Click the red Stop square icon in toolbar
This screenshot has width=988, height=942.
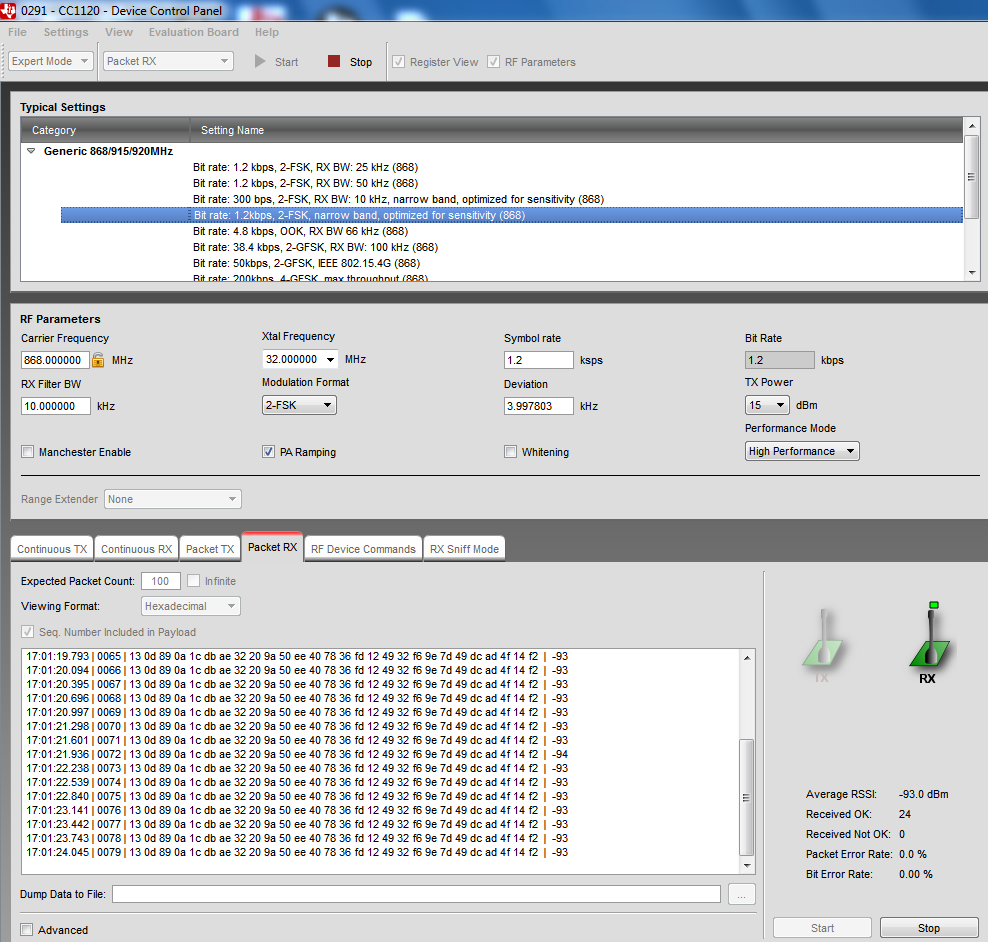(x=334, y=61)
